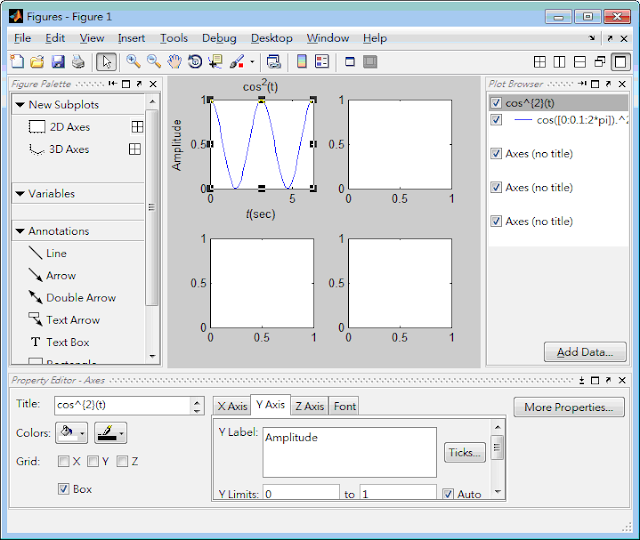Toggle the third Axes (no title) checkbox
Image resolution: width=640 pixels, height=540 pixels.
coord(496,221)
